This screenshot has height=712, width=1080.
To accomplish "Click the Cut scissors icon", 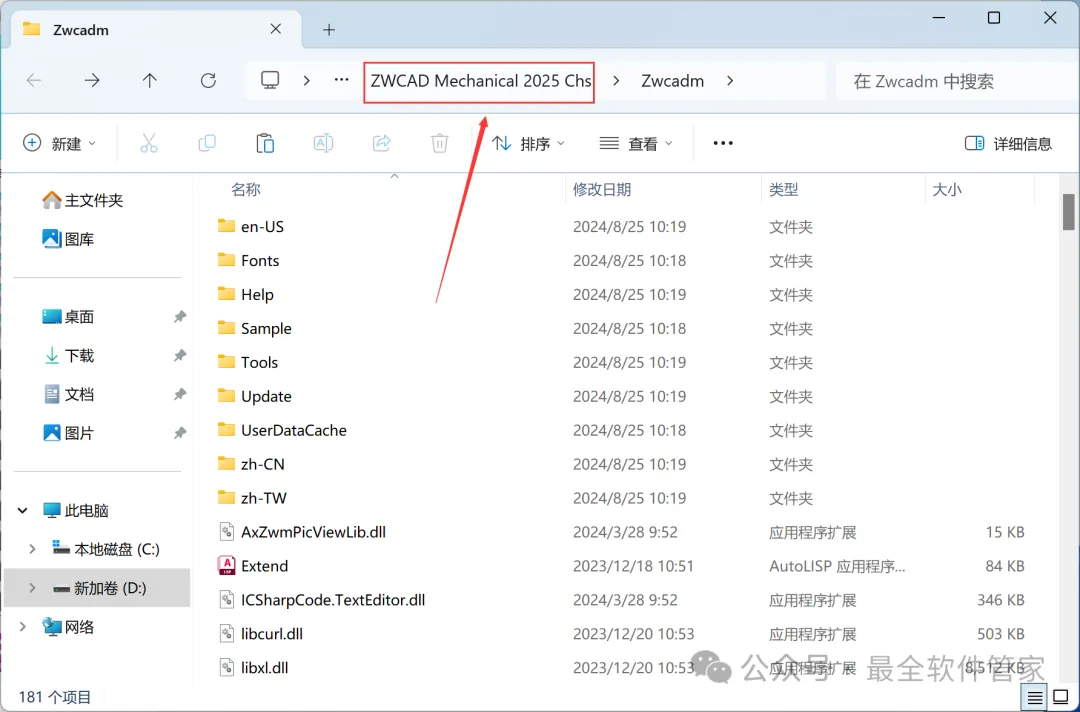I will [149, 143].
